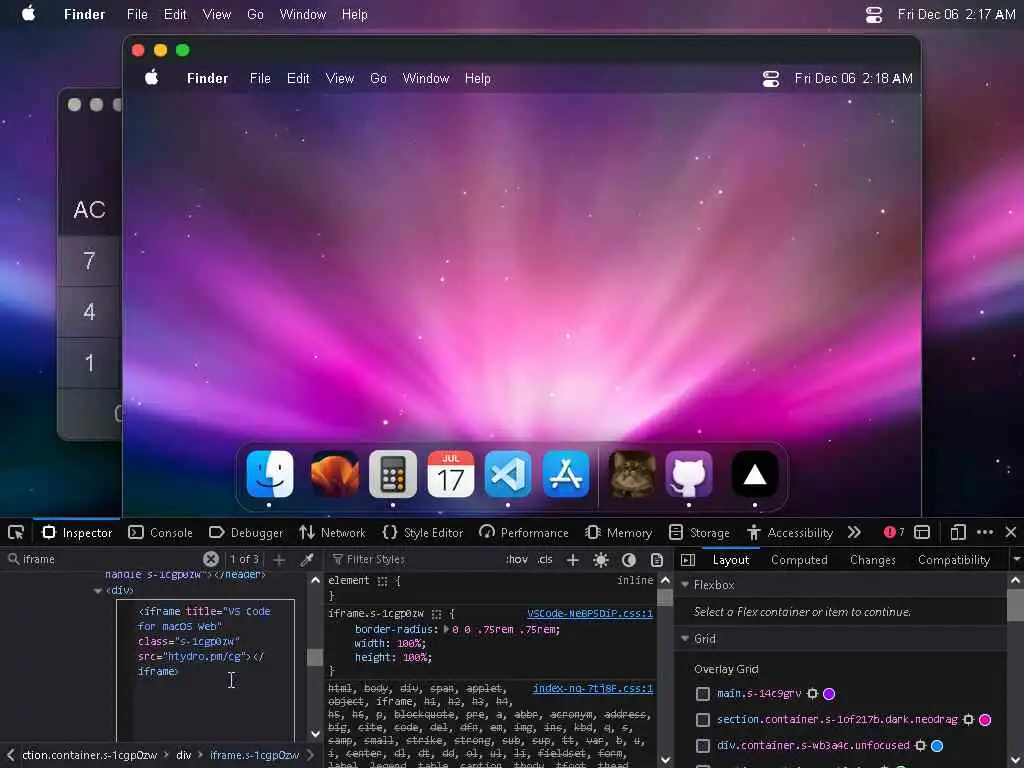
Task: Toggle the three-pane inspector sidebar
Action: pyautogui.click(x=688, y=560)
